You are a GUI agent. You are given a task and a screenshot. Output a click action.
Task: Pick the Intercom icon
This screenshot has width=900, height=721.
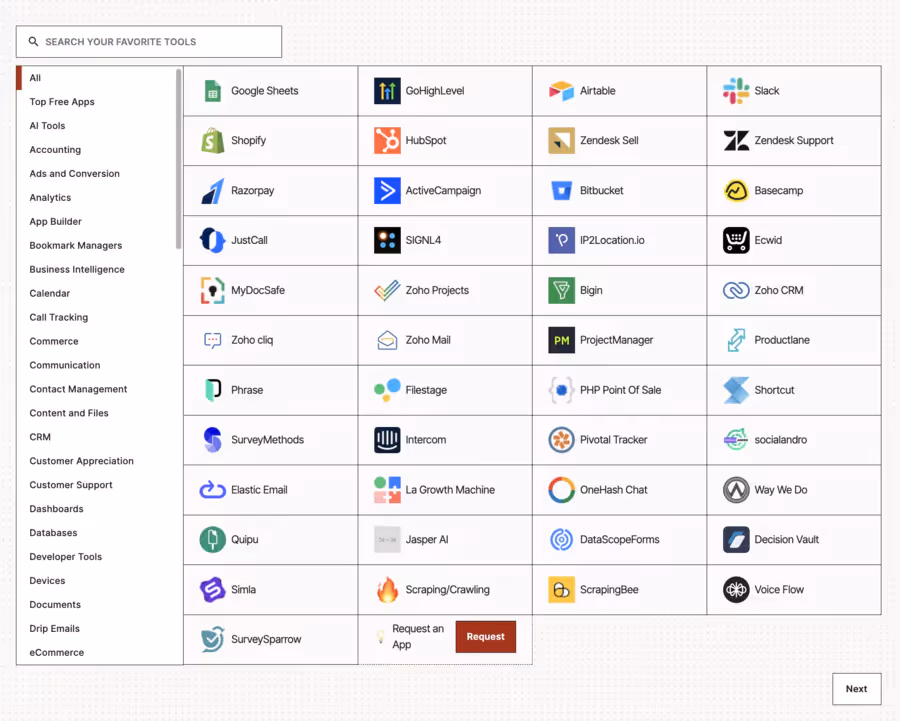[387, 440]
